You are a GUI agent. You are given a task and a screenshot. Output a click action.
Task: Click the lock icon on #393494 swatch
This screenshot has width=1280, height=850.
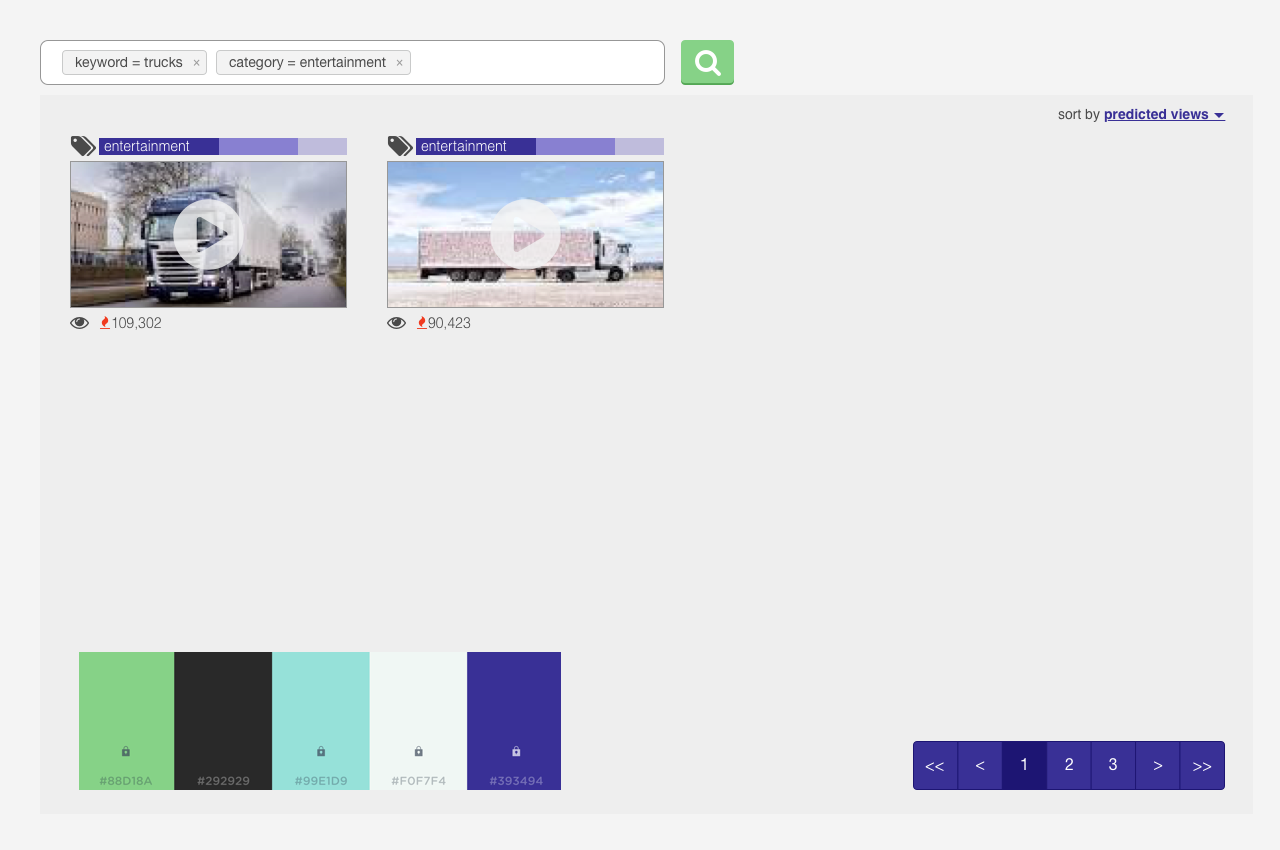516,751
